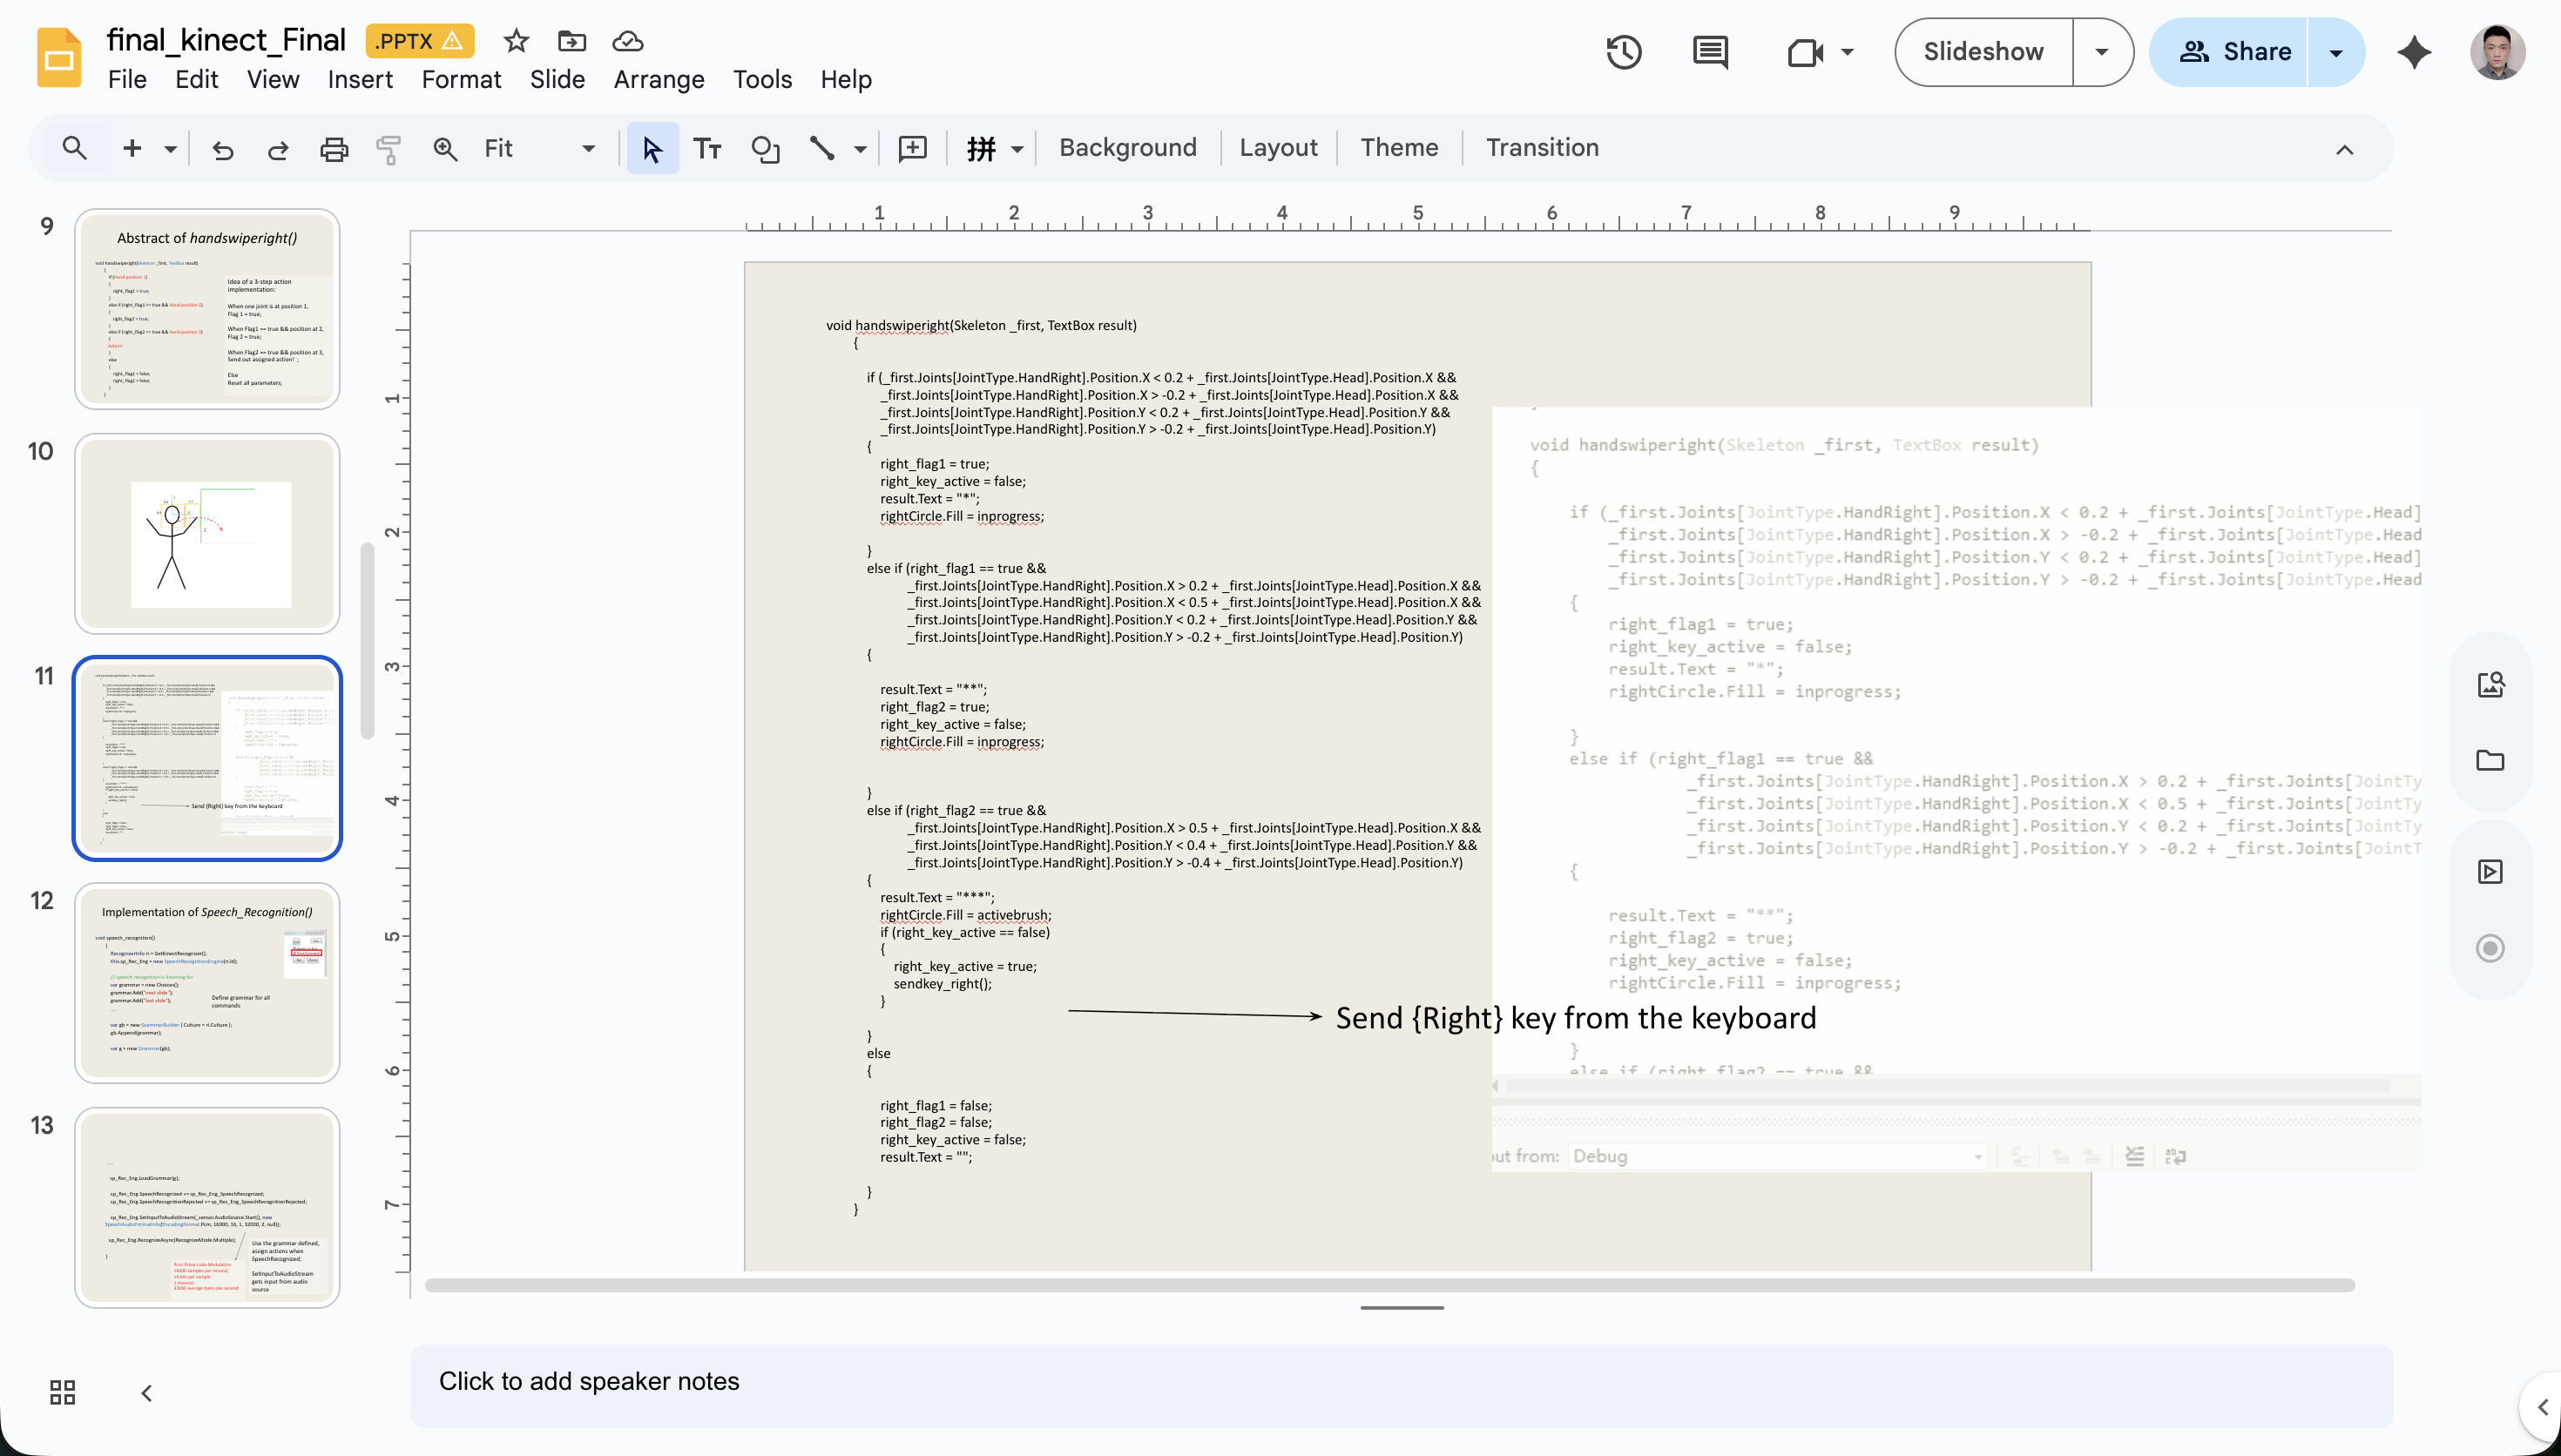Open the Insert menu

360,80
